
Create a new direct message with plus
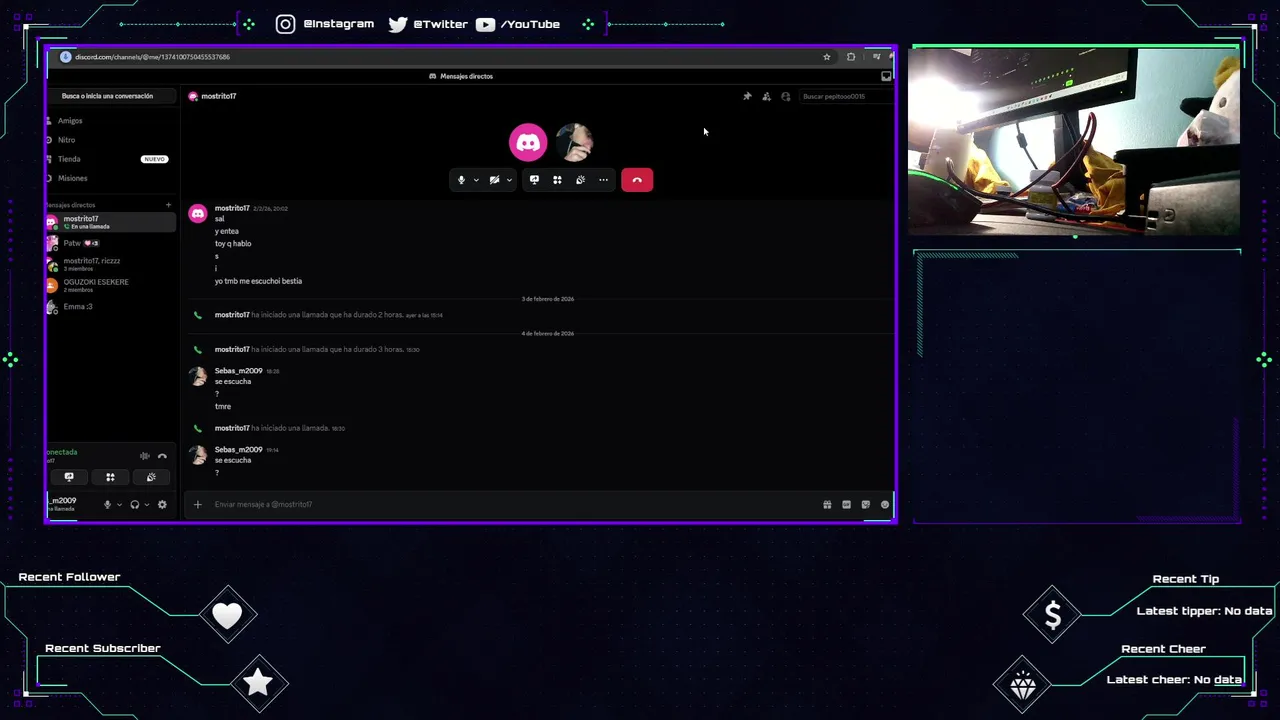[x=168, y=205]
